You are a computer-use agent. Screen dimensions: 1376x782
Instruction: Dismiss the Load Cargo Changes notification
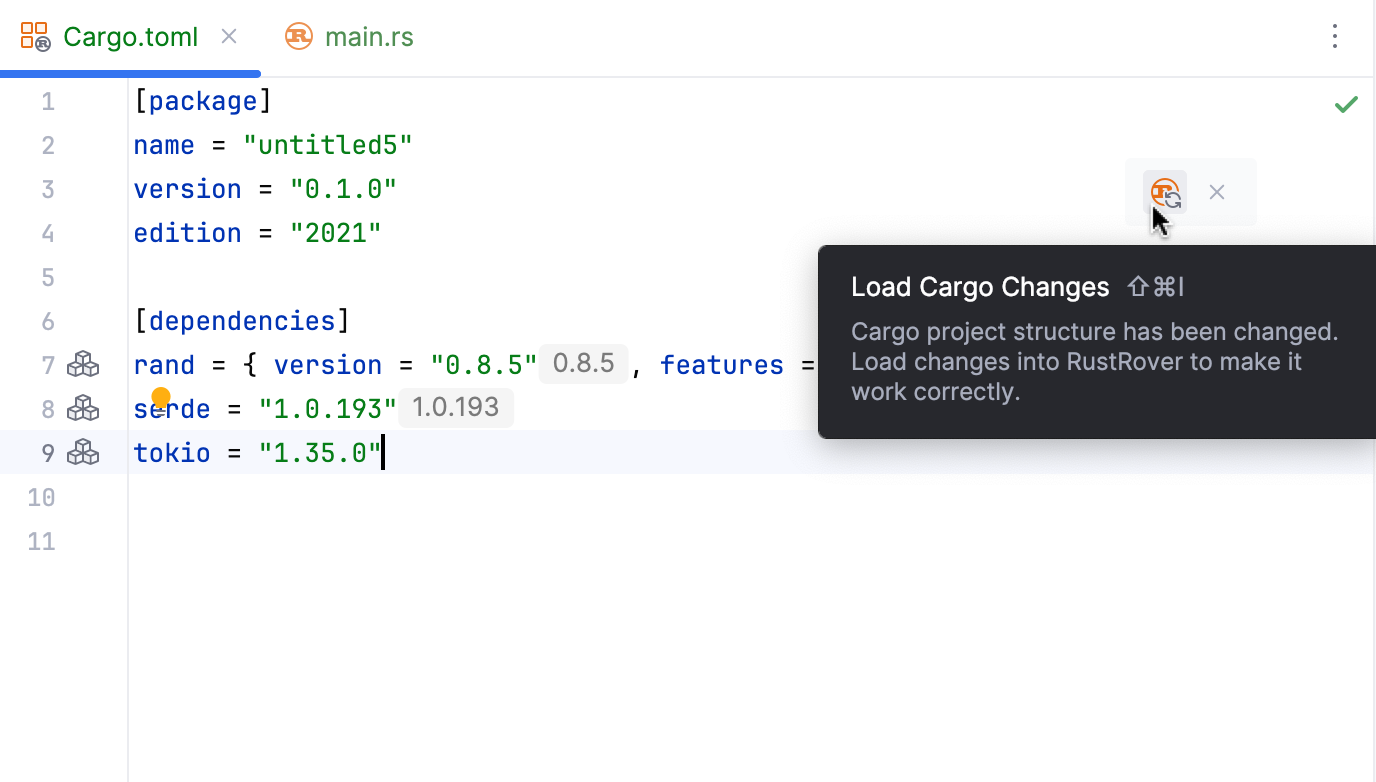(x=1216, y=192)
